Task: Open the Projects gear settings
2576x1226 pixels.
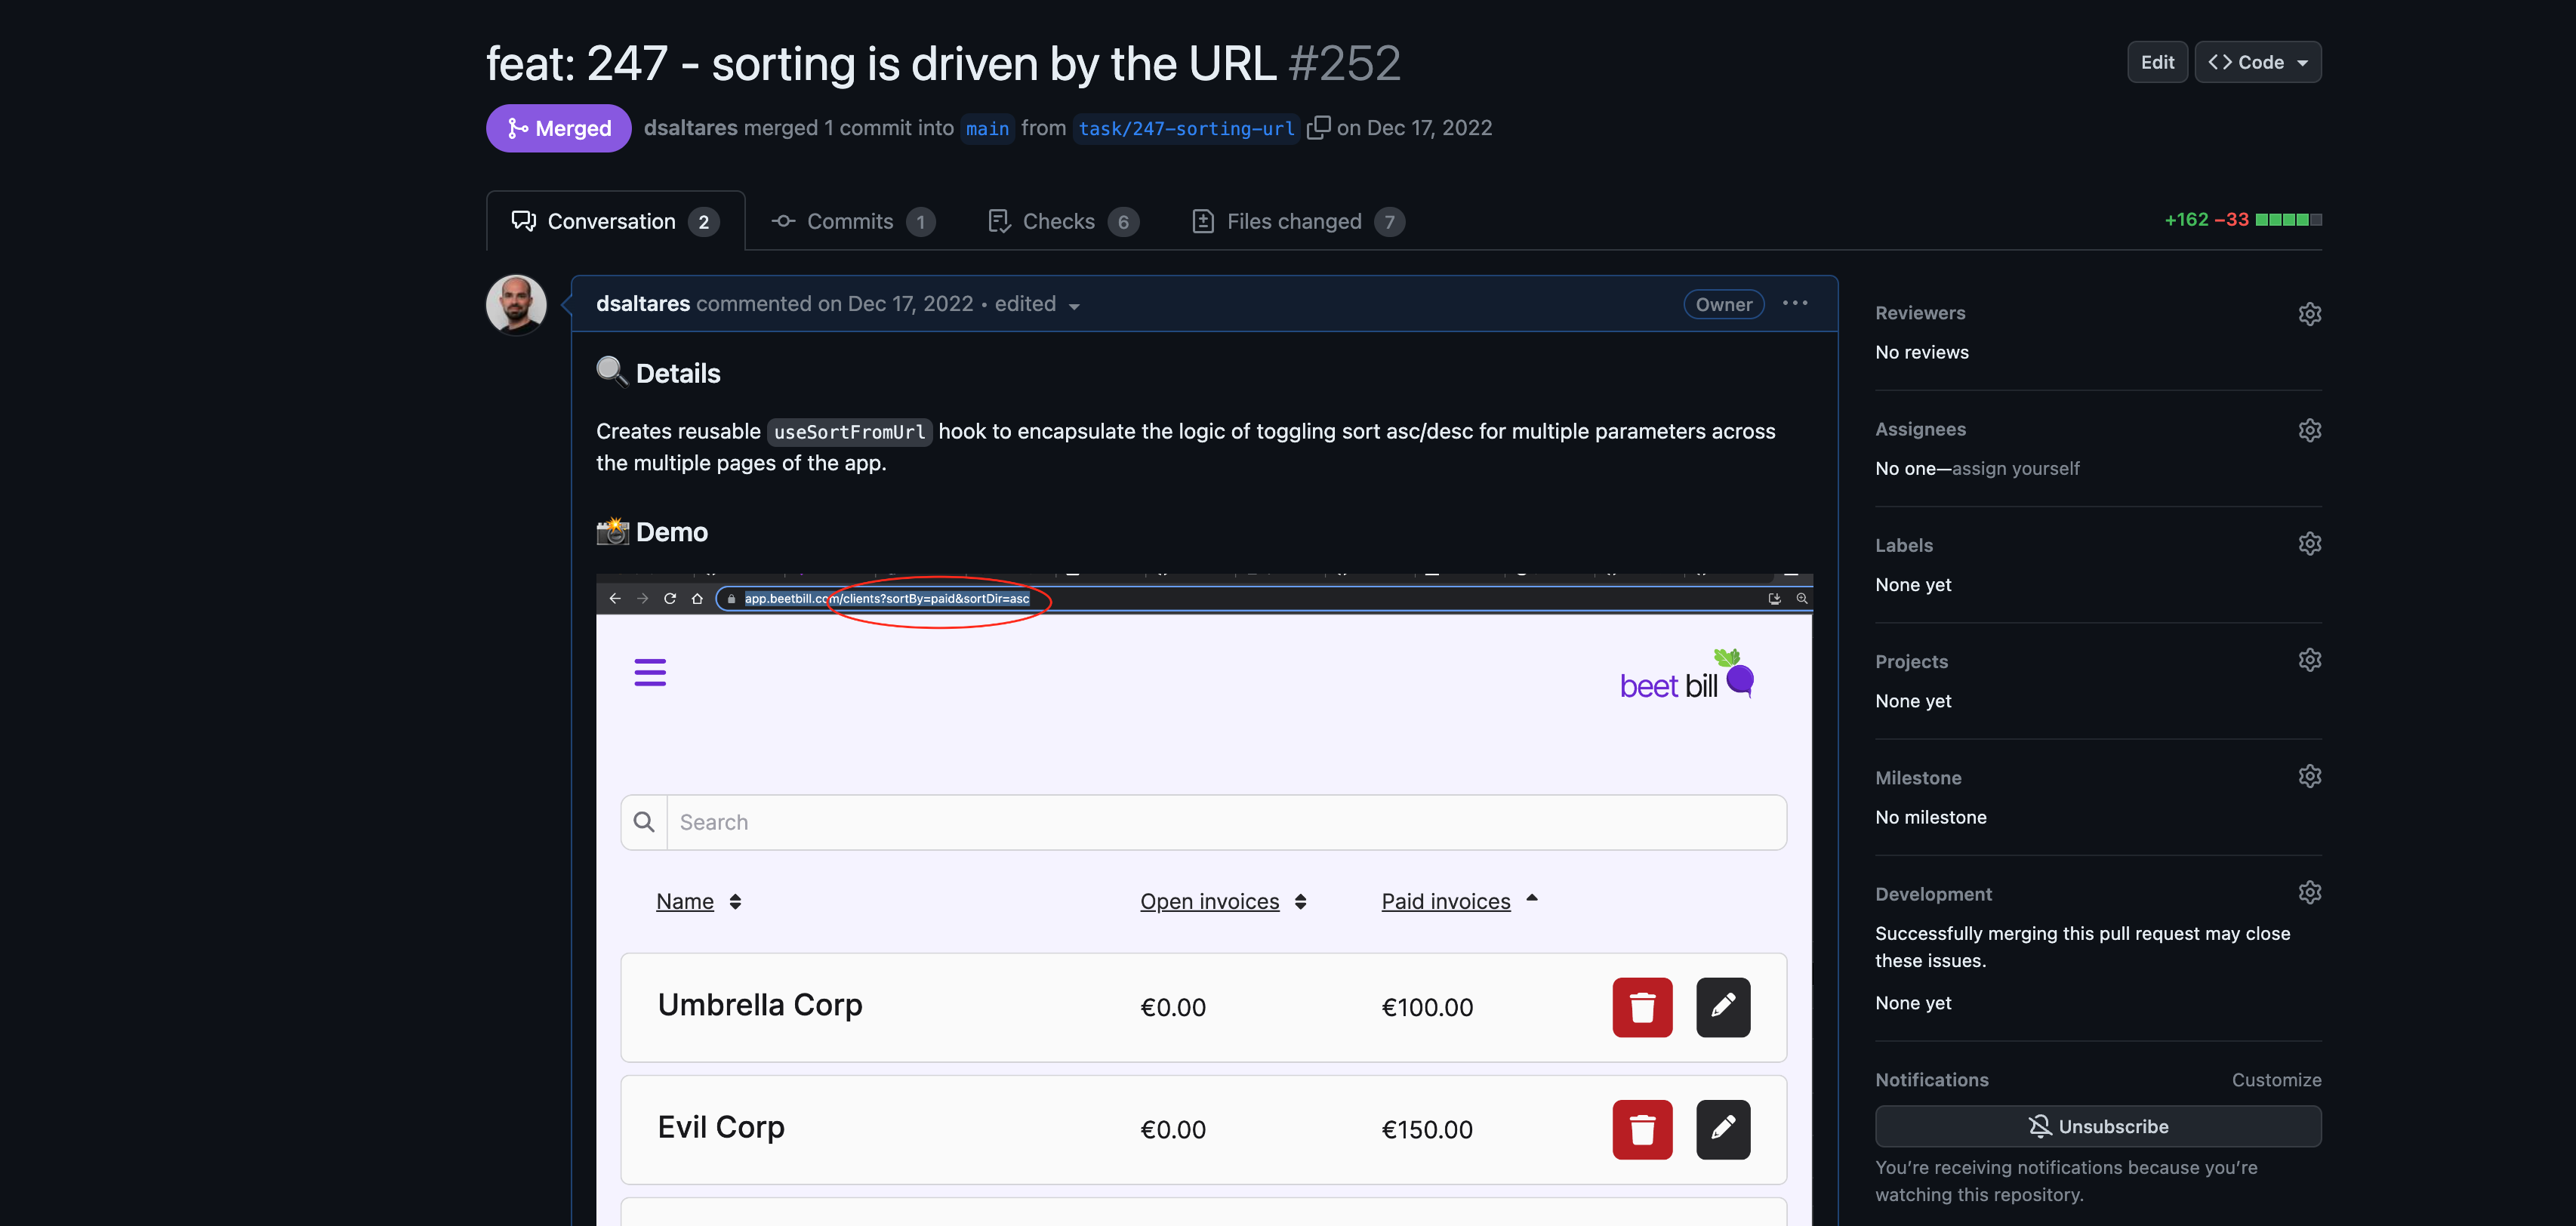Action: click(2309, 659)
